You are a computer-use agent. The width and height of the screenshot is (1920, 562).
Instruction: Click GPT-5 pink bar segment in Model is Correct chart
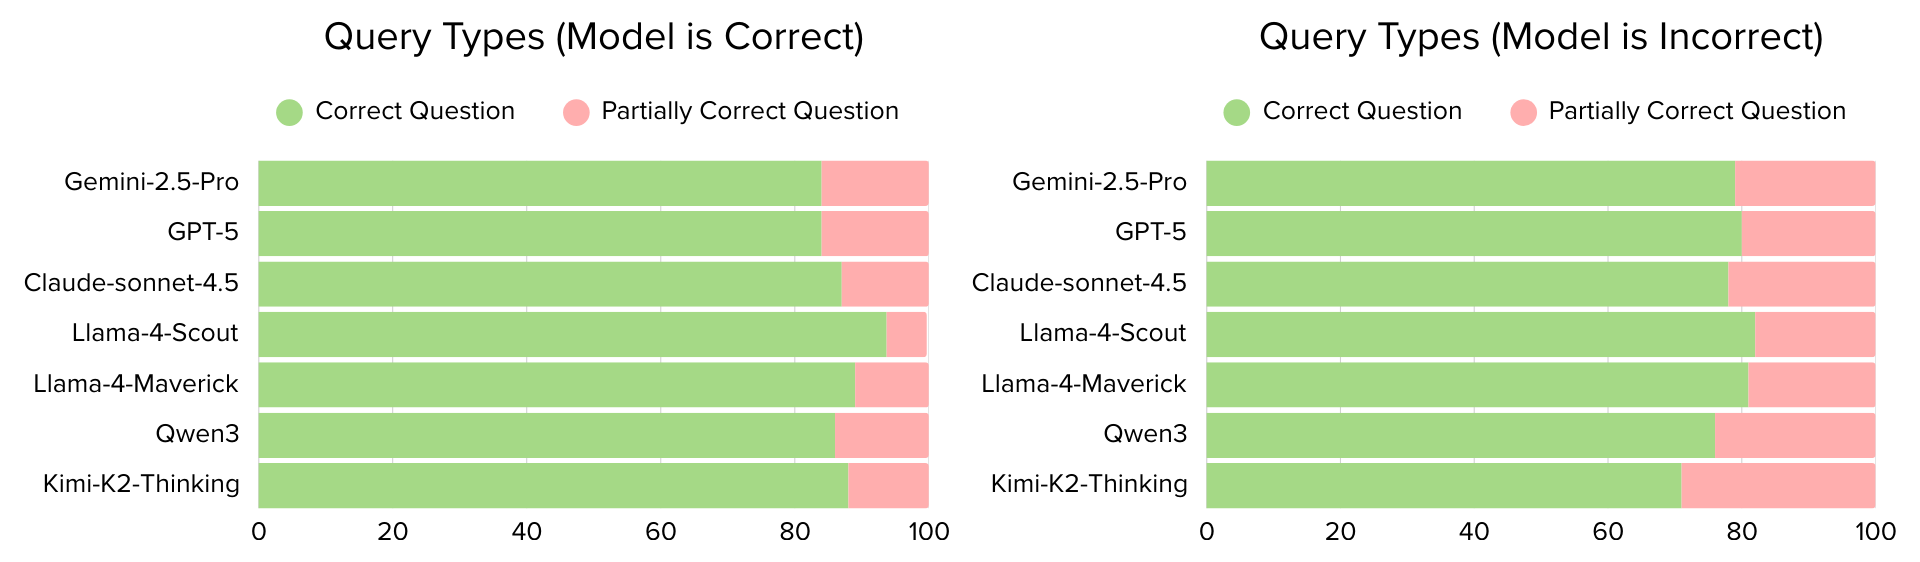[x=874, y=233]
